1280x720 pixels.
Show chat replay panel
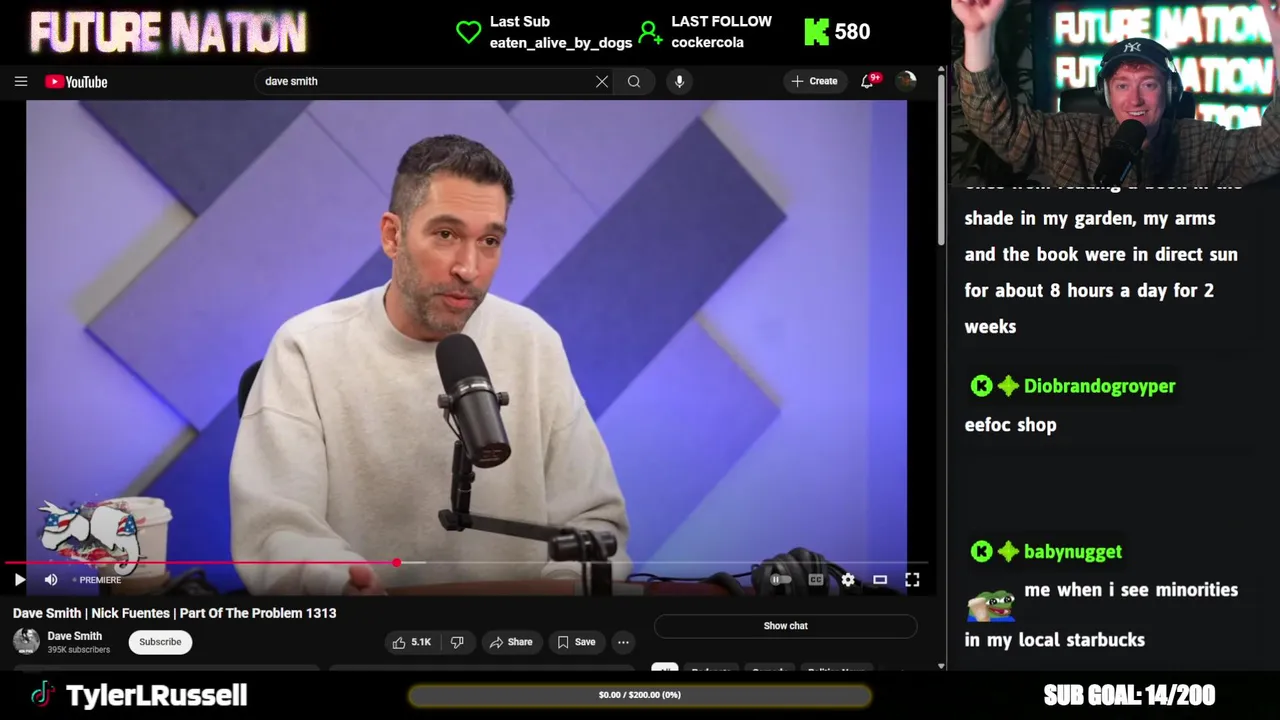coord(785,626)
